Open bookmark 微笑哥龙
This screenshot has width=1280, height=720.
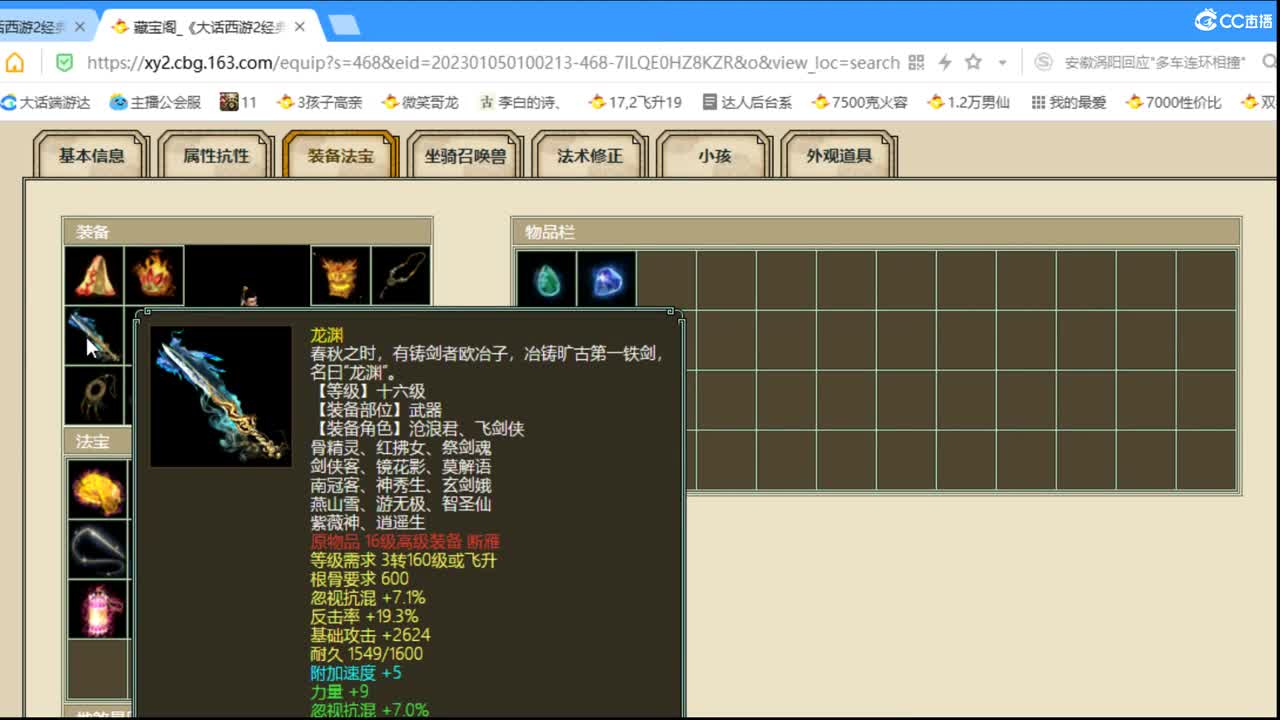pyautogui.click(x=421, y=102)
